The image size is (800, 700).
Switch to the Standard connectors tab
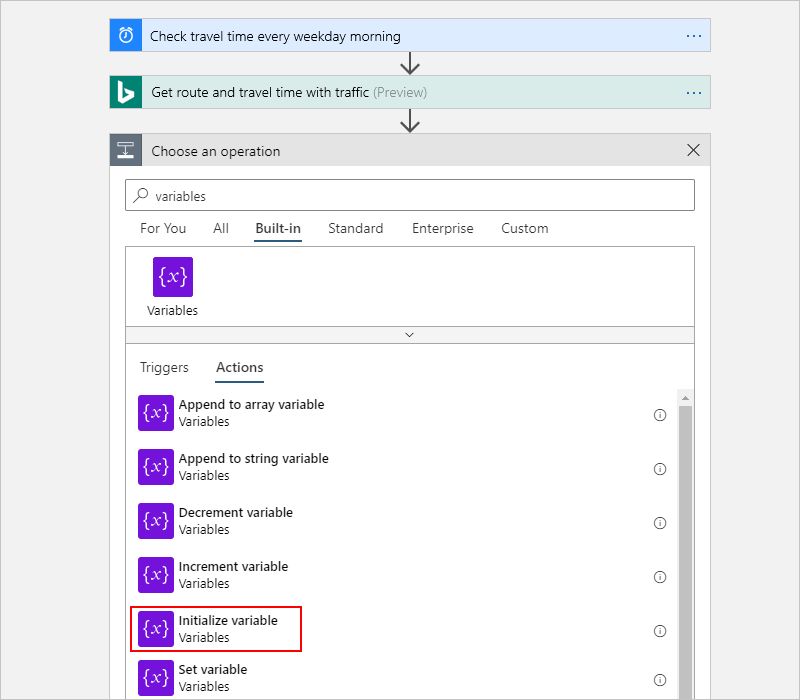click(355, 228)
